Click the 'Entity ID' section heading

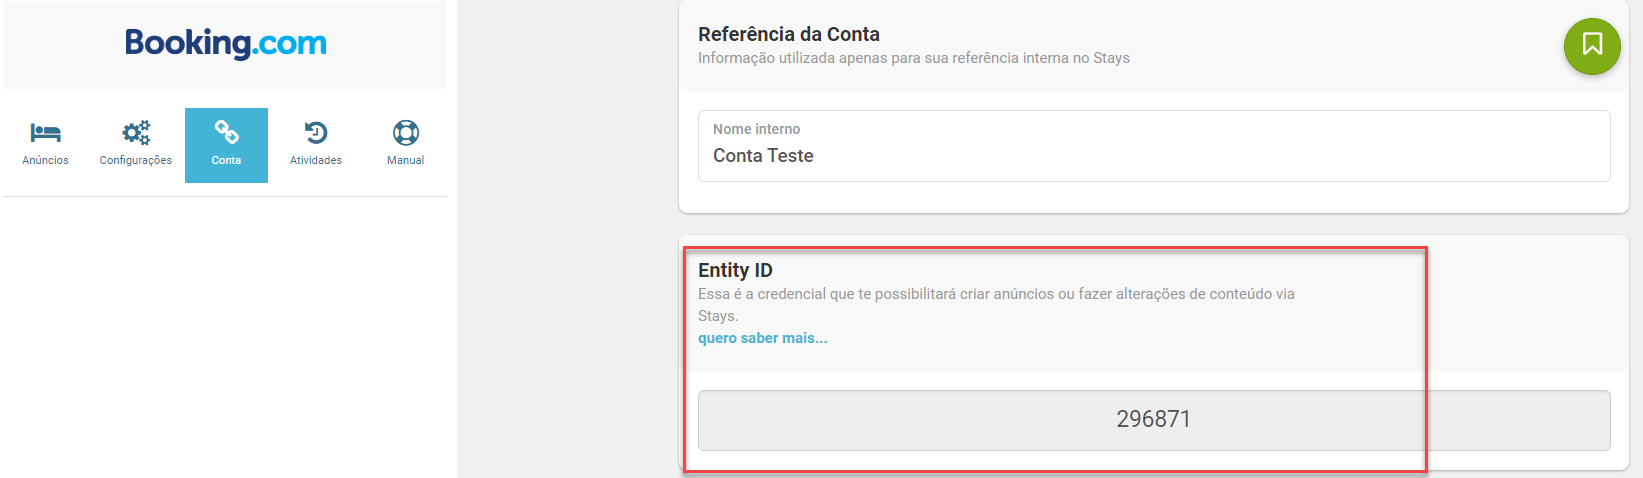point(735,270)
